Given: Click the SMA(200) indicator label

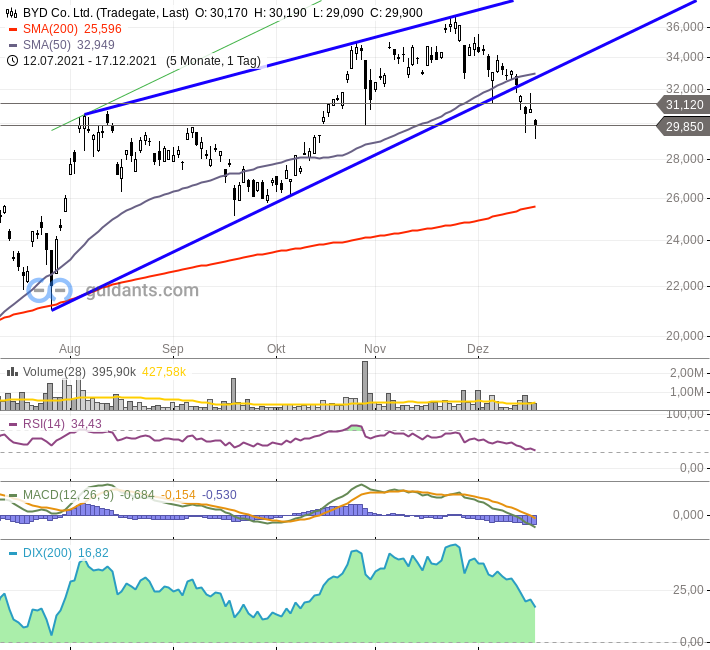Looking at the screenshot, I should coord(50,29).
